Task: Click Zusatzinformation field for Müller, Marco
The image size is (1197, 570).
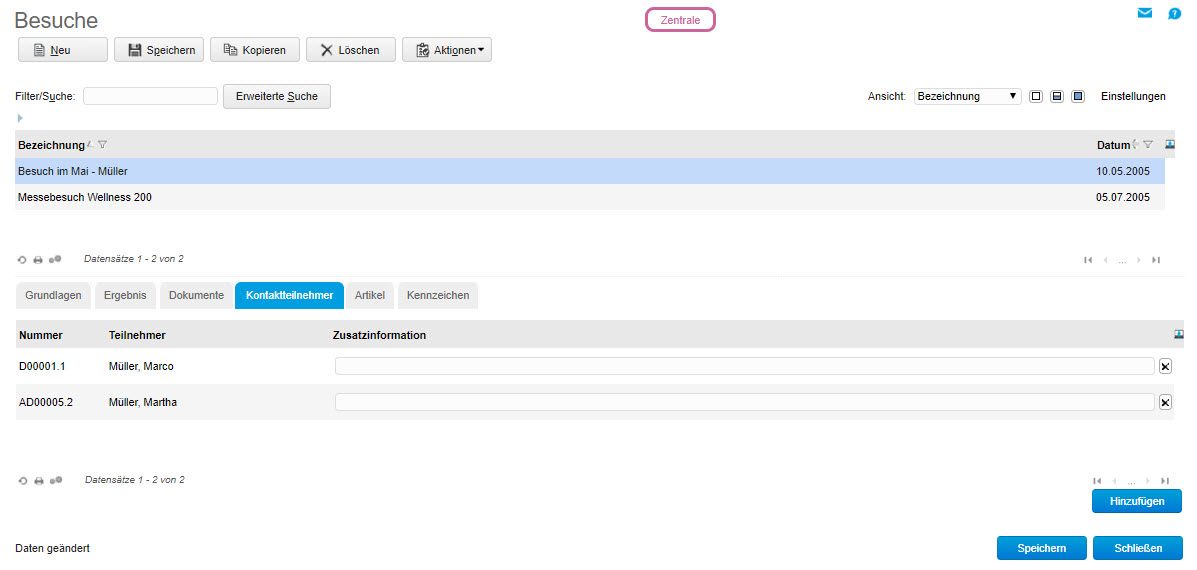Action: click(745, 366)
